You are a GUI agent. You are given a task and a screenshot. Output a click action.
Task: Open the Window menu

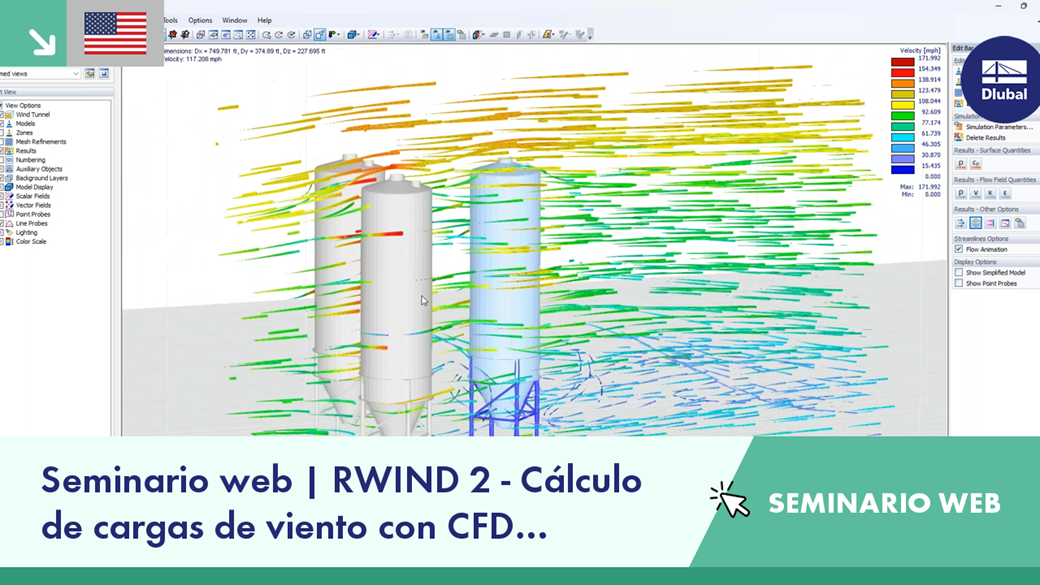coord(234,21)
